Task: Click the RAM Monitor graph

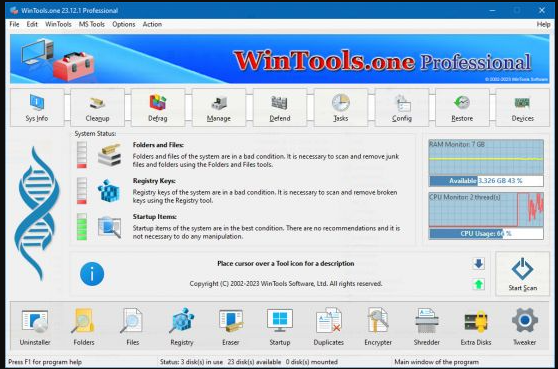Action: (486, 157)
